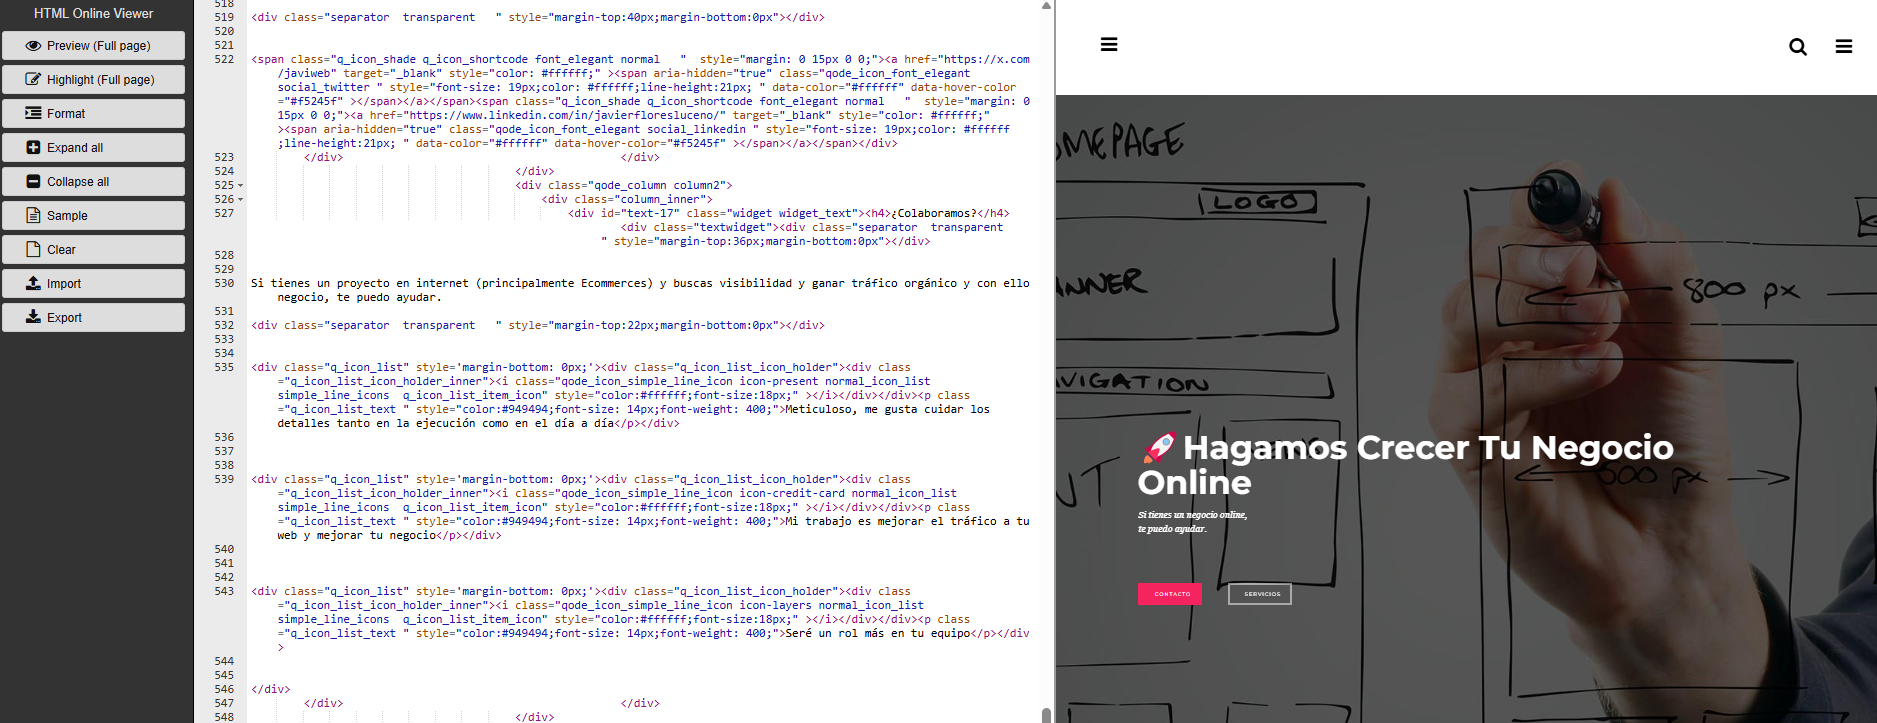Open left hamburger menu in preview
1877x723 pixels.
point(1109,44)
